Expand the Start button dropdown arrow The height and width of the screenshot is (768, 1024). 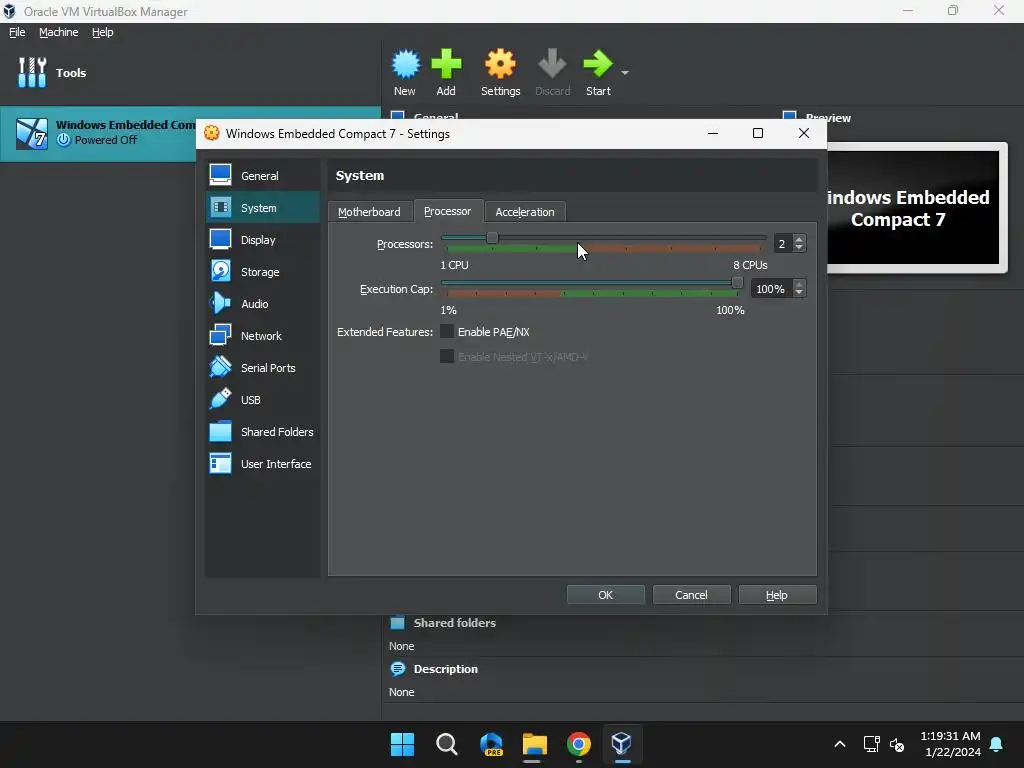pos(625,72)
